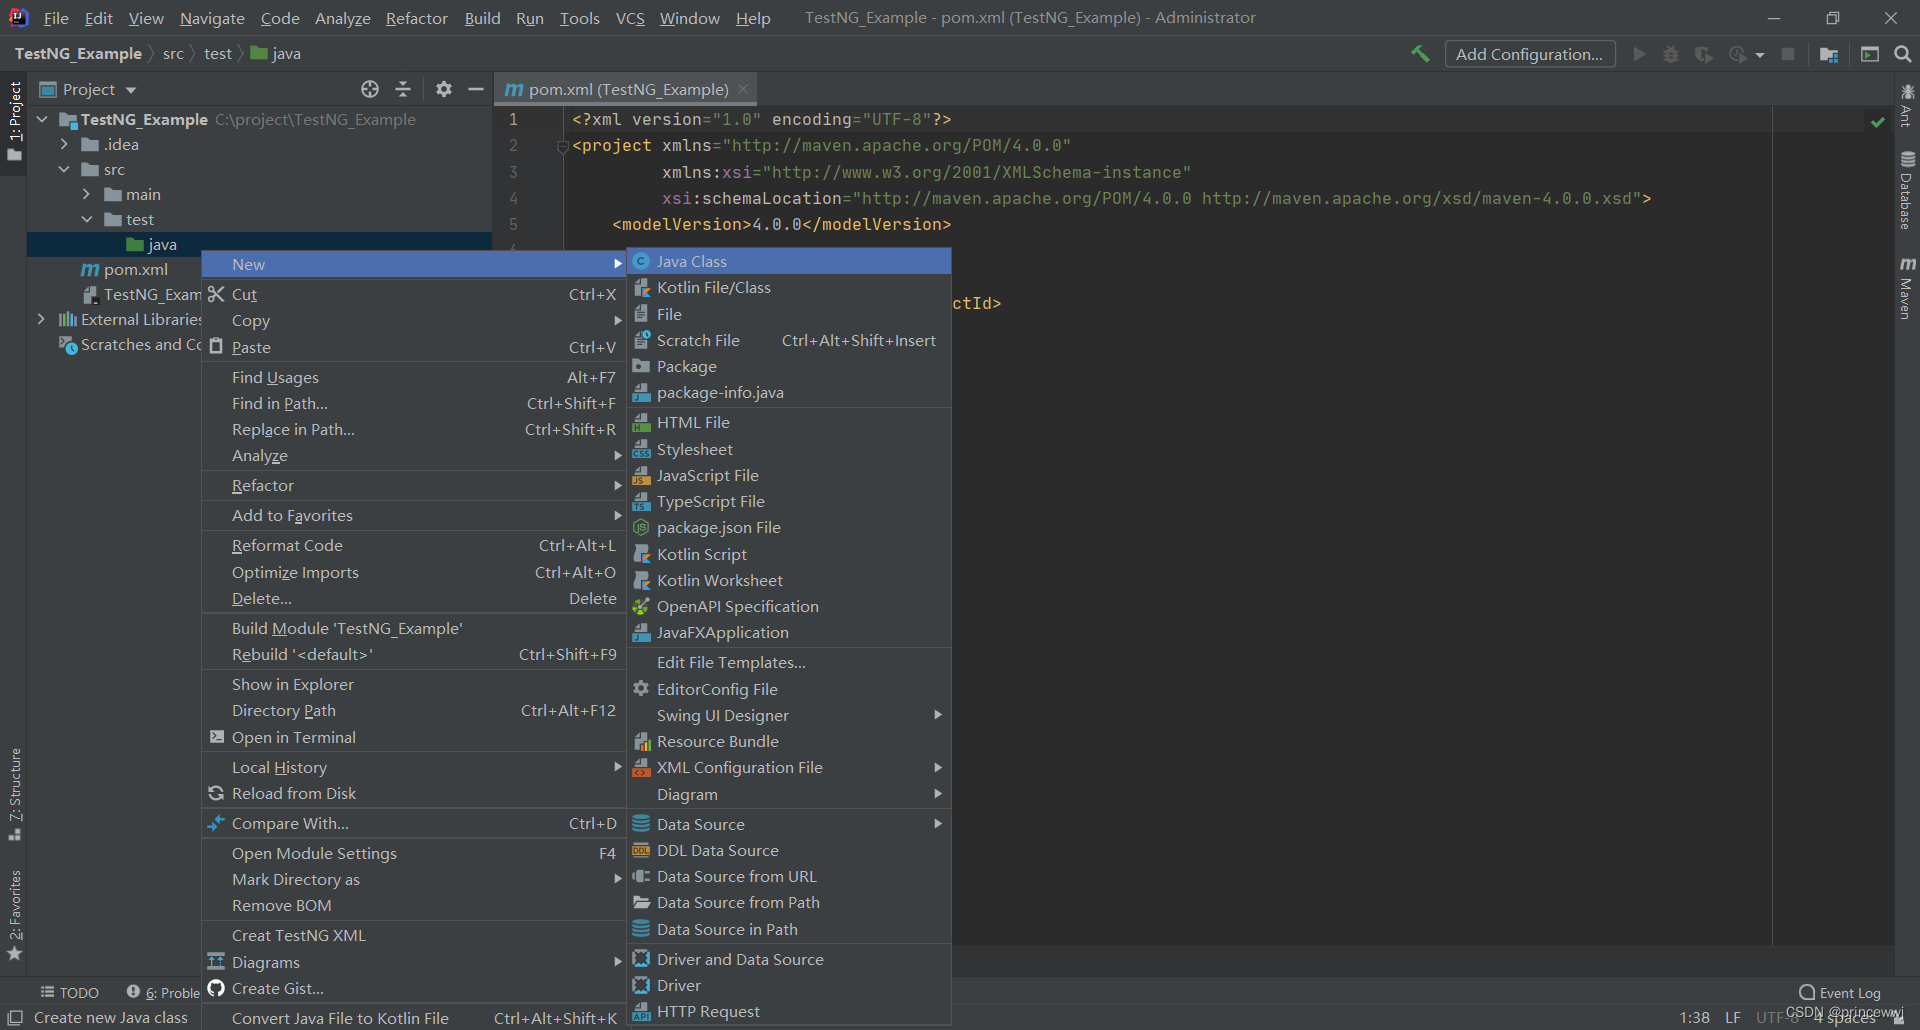Open Project Structure icon in toolbar
Screen dimensions: 1920x1030
[1829, 54]
